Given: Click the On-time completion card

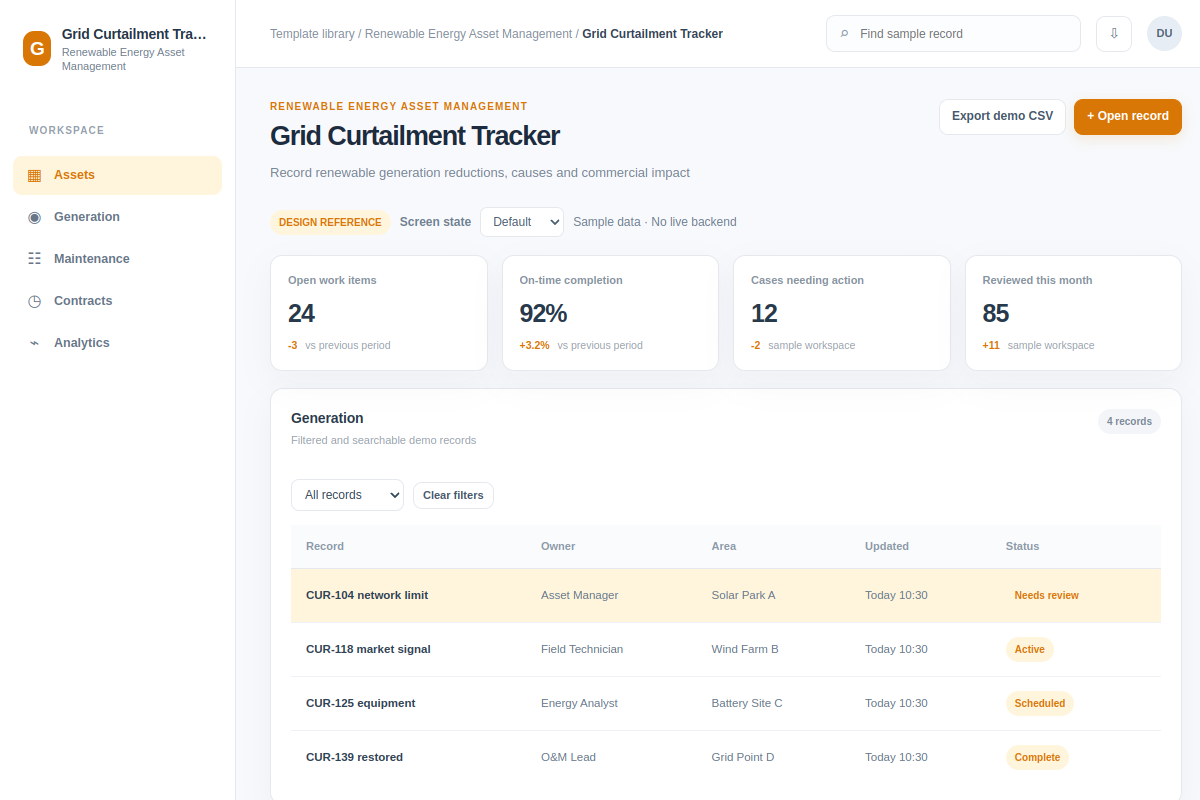Looking at the screenshot, I should pos(610,313).
